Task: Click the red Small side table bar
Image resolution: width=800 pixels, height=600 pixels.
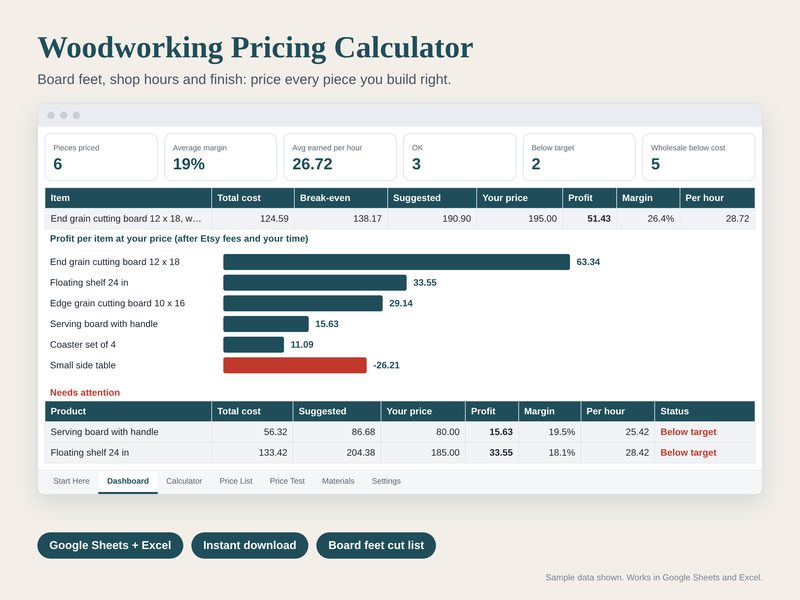Action: 295,365
